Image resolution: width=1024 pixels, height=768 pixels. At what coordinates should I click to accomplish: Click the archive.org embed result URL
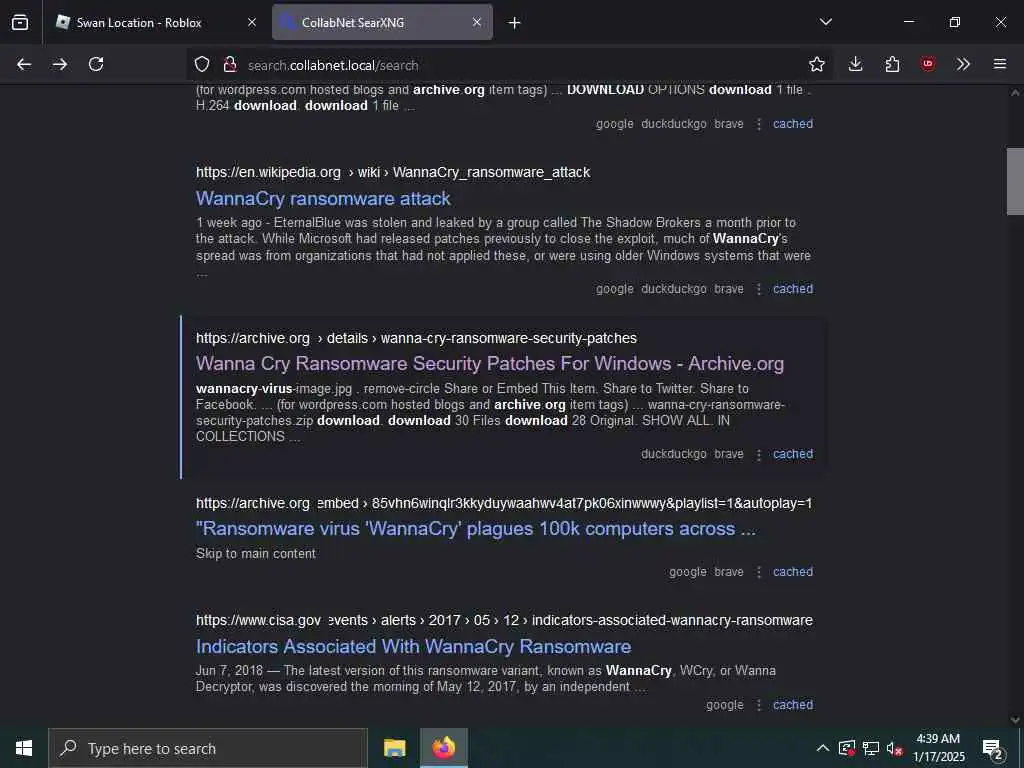pos(504,504)
